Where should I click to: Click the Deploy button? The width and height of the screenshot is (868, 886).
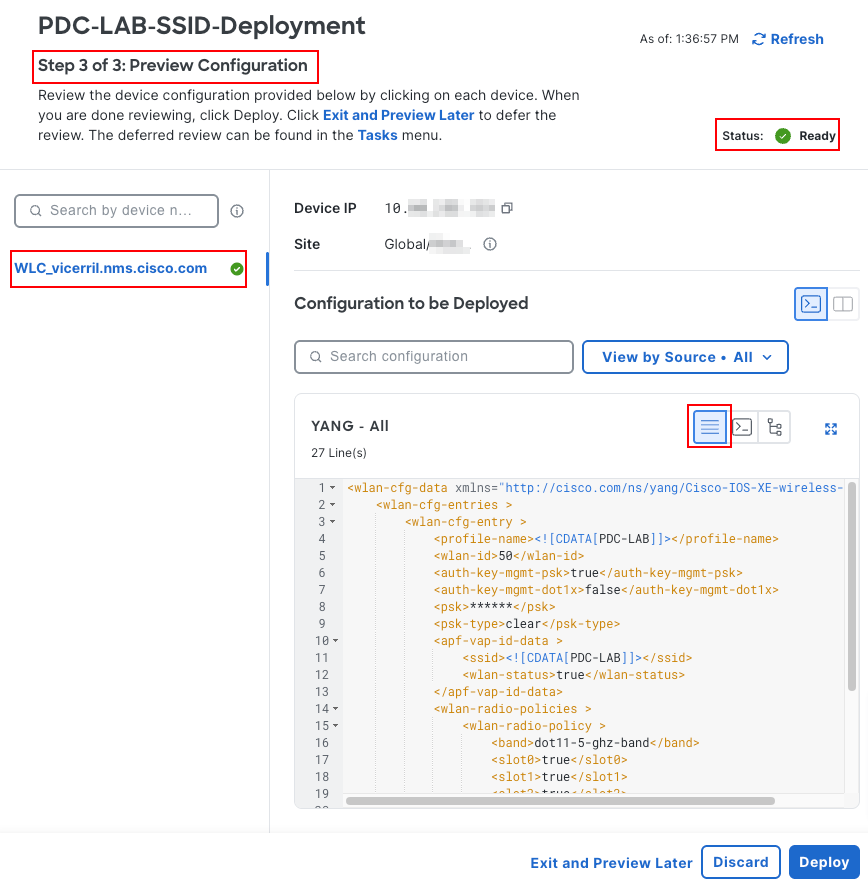(824, 862)
